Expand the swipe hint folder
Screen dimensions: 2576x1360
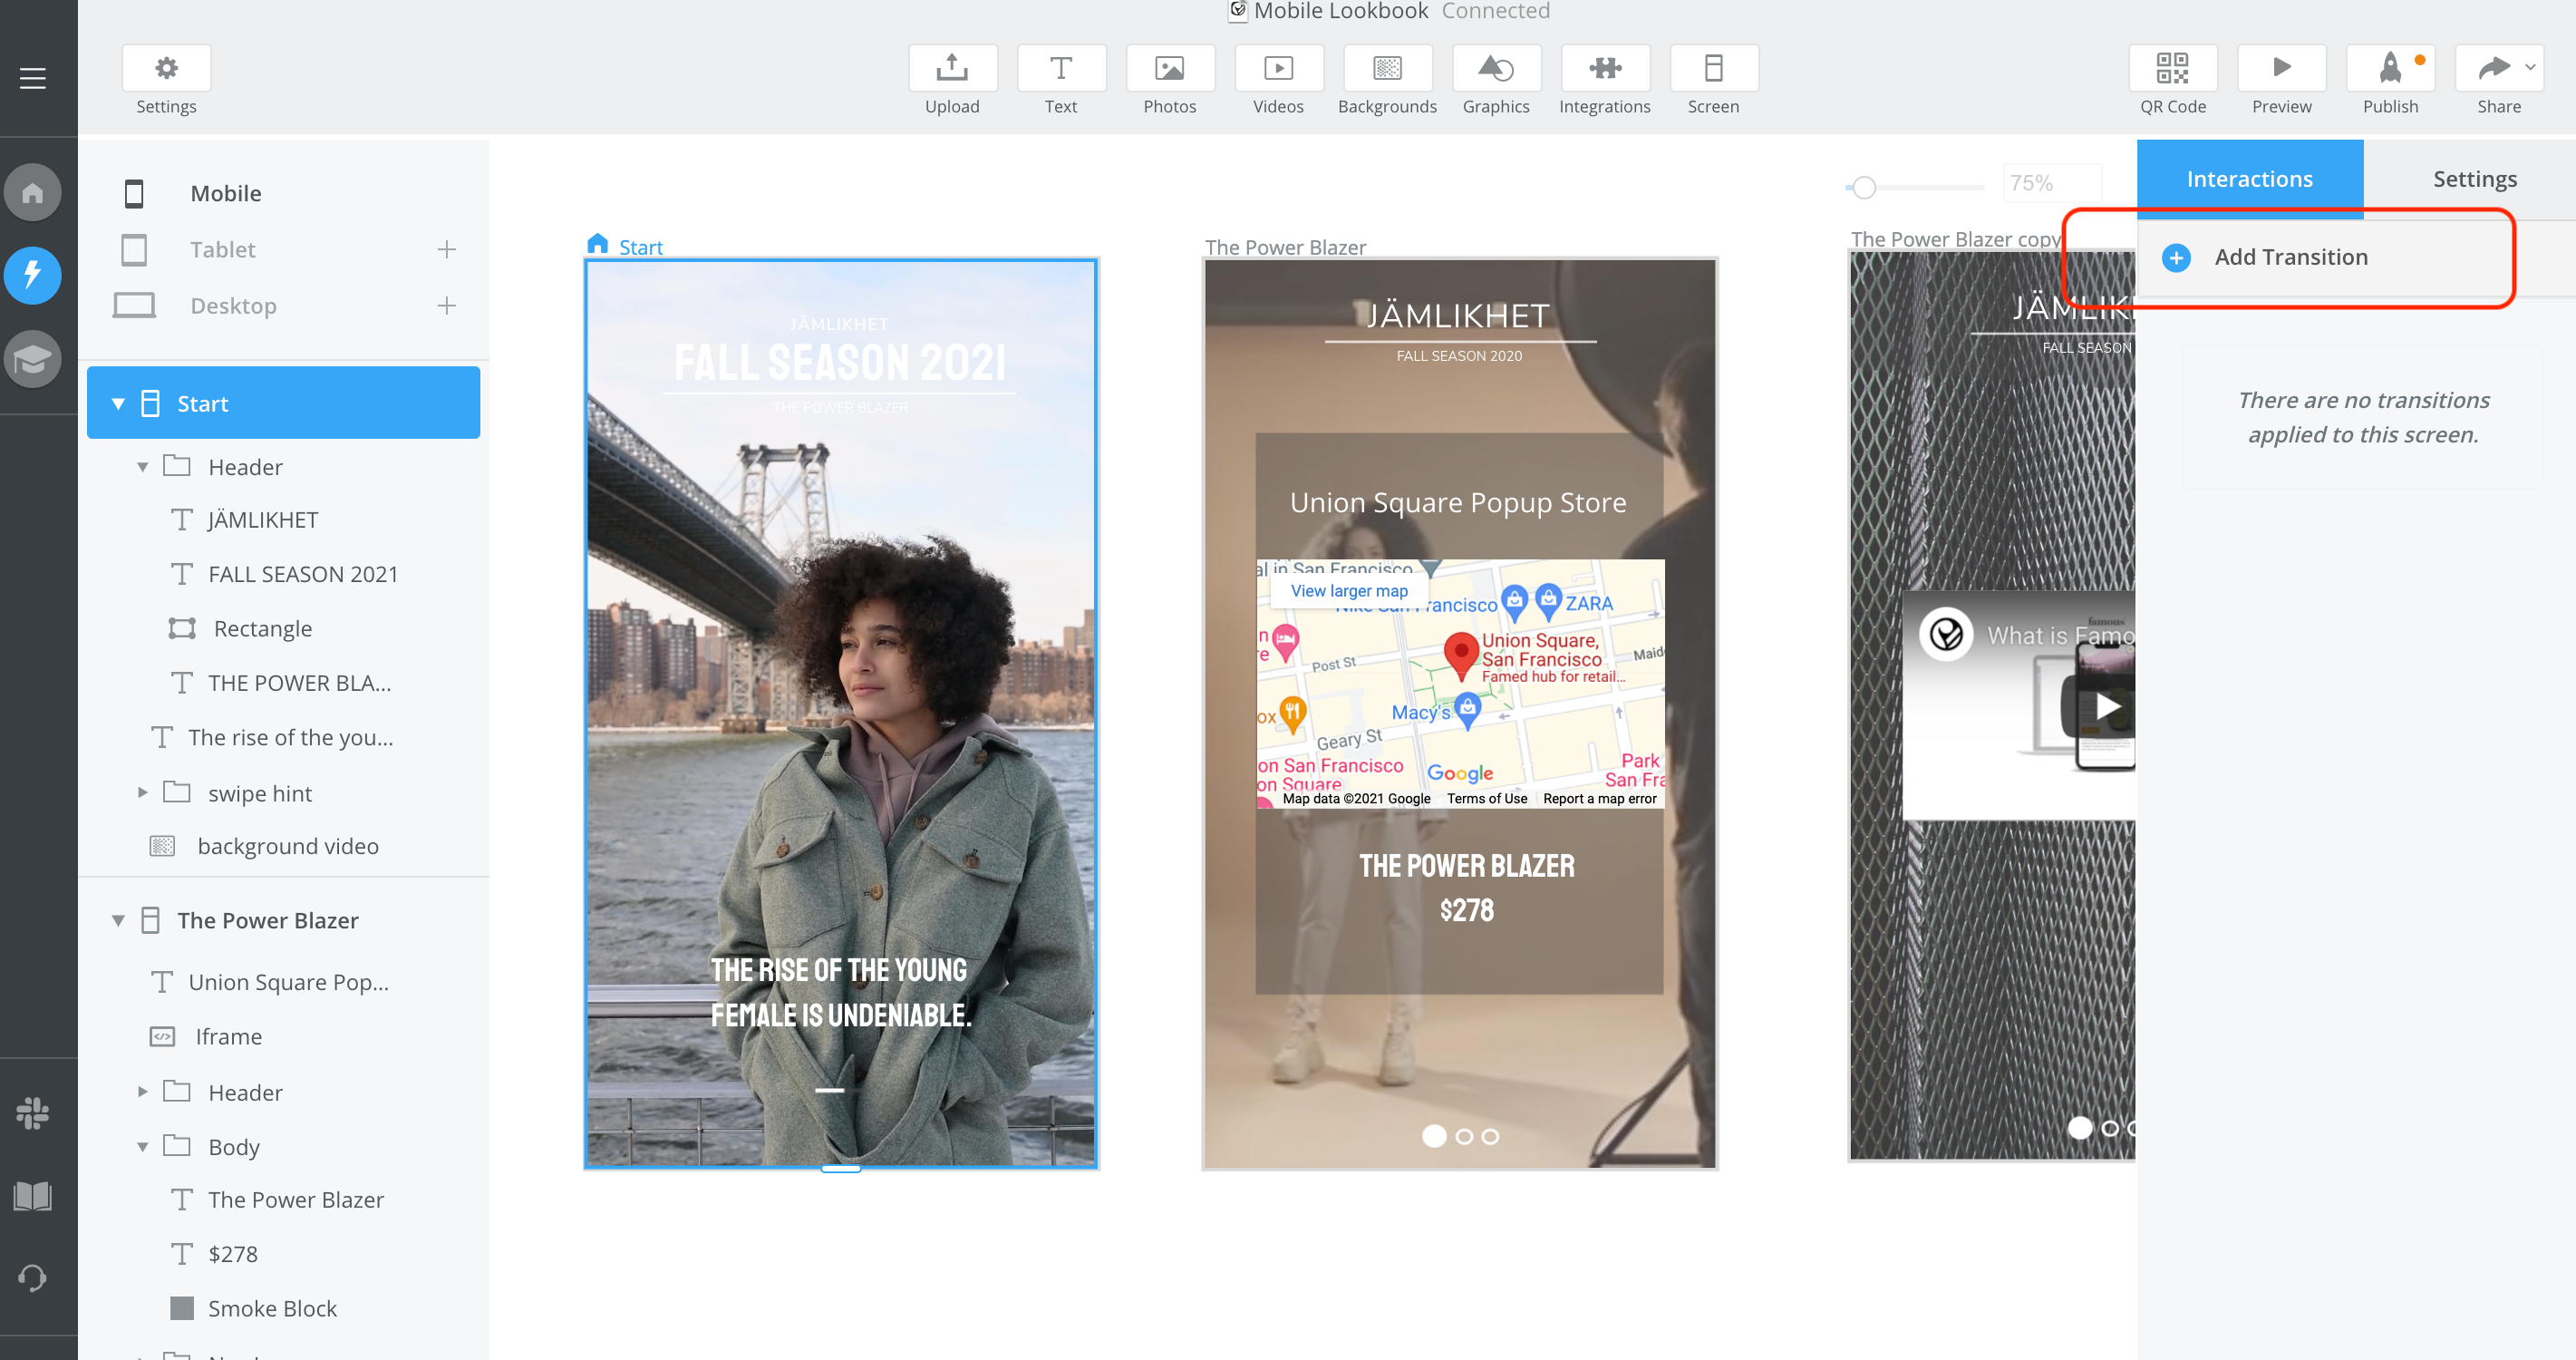pos(142,792)
